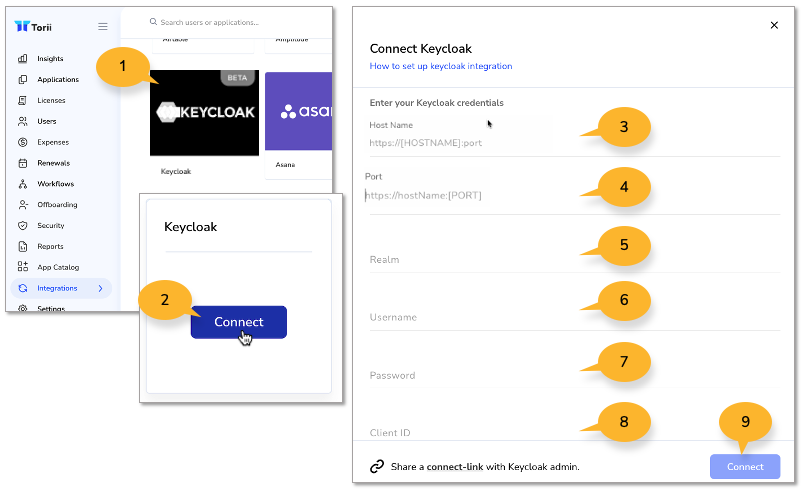Focus the Host Name input field
Image resolution: width=804 pixels, height=489 pixels.
click(x=574, y=143)
